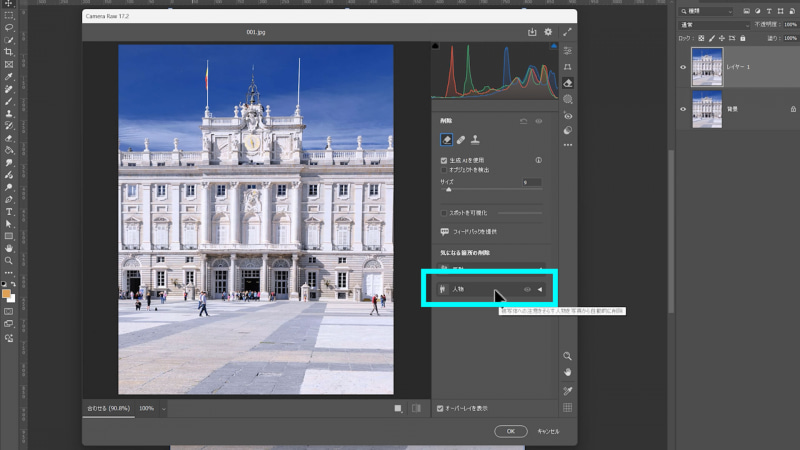The image size is (800, 450).
Task: Select the Frame tool
Action: 9,65
